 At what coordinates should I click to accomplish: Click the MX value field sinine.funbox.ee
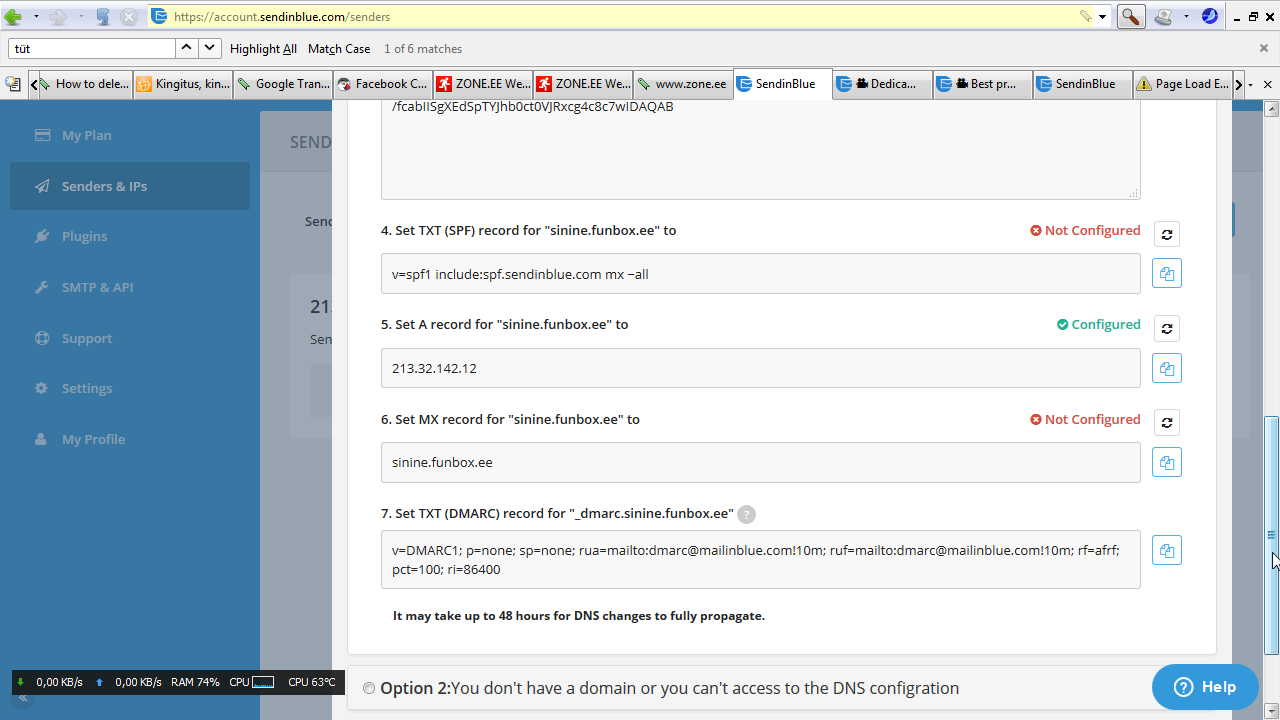[x=760, y=462]
